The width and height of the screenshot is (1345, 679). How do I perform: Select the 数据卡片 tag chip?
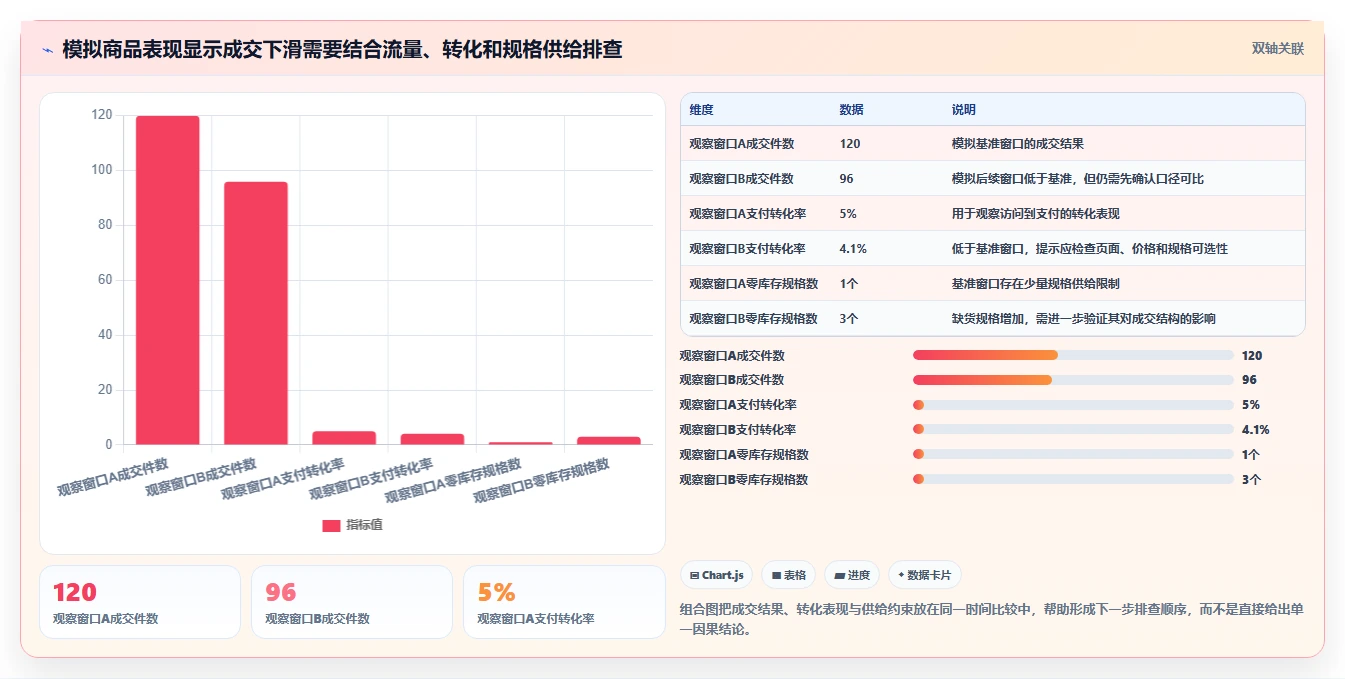[x=925, y=575]
